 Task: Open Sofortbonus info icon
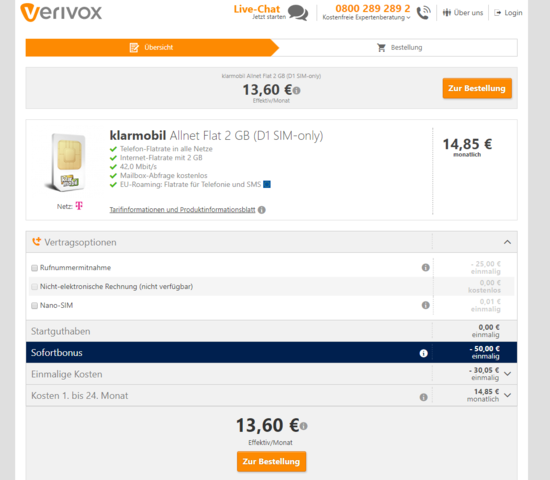(424, 353)
